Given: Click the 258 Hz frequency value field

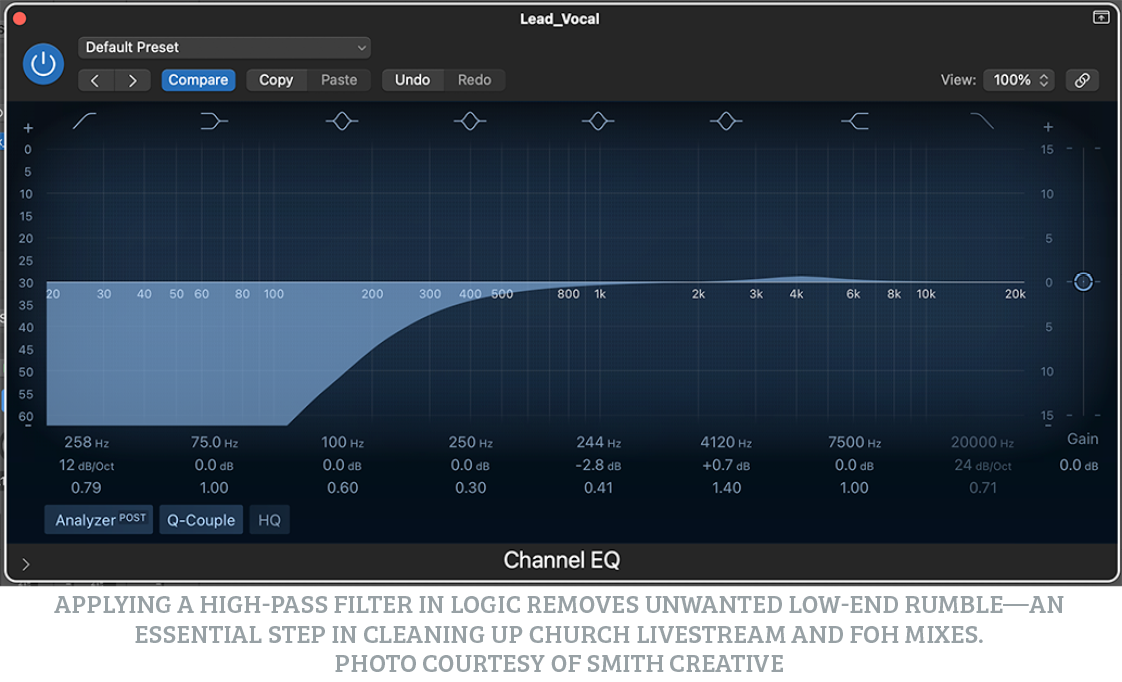Looking at the screenshot, I should [86, 442].
